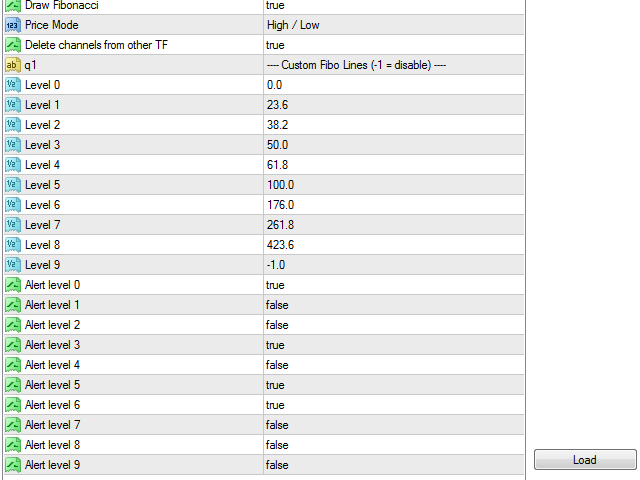Click the Level 9 double icon
640x480 pixels.
coord(13,265)
